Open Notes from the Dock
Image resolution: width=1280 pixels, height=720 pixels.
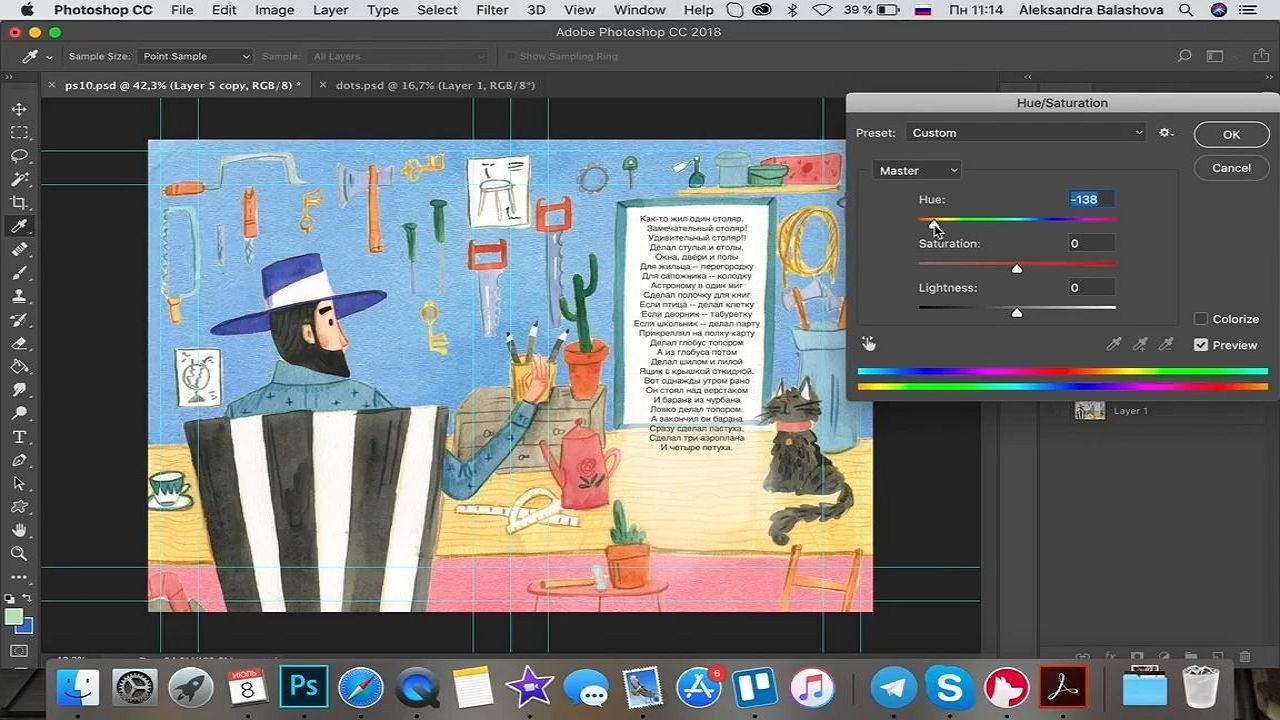click(473, 687)
